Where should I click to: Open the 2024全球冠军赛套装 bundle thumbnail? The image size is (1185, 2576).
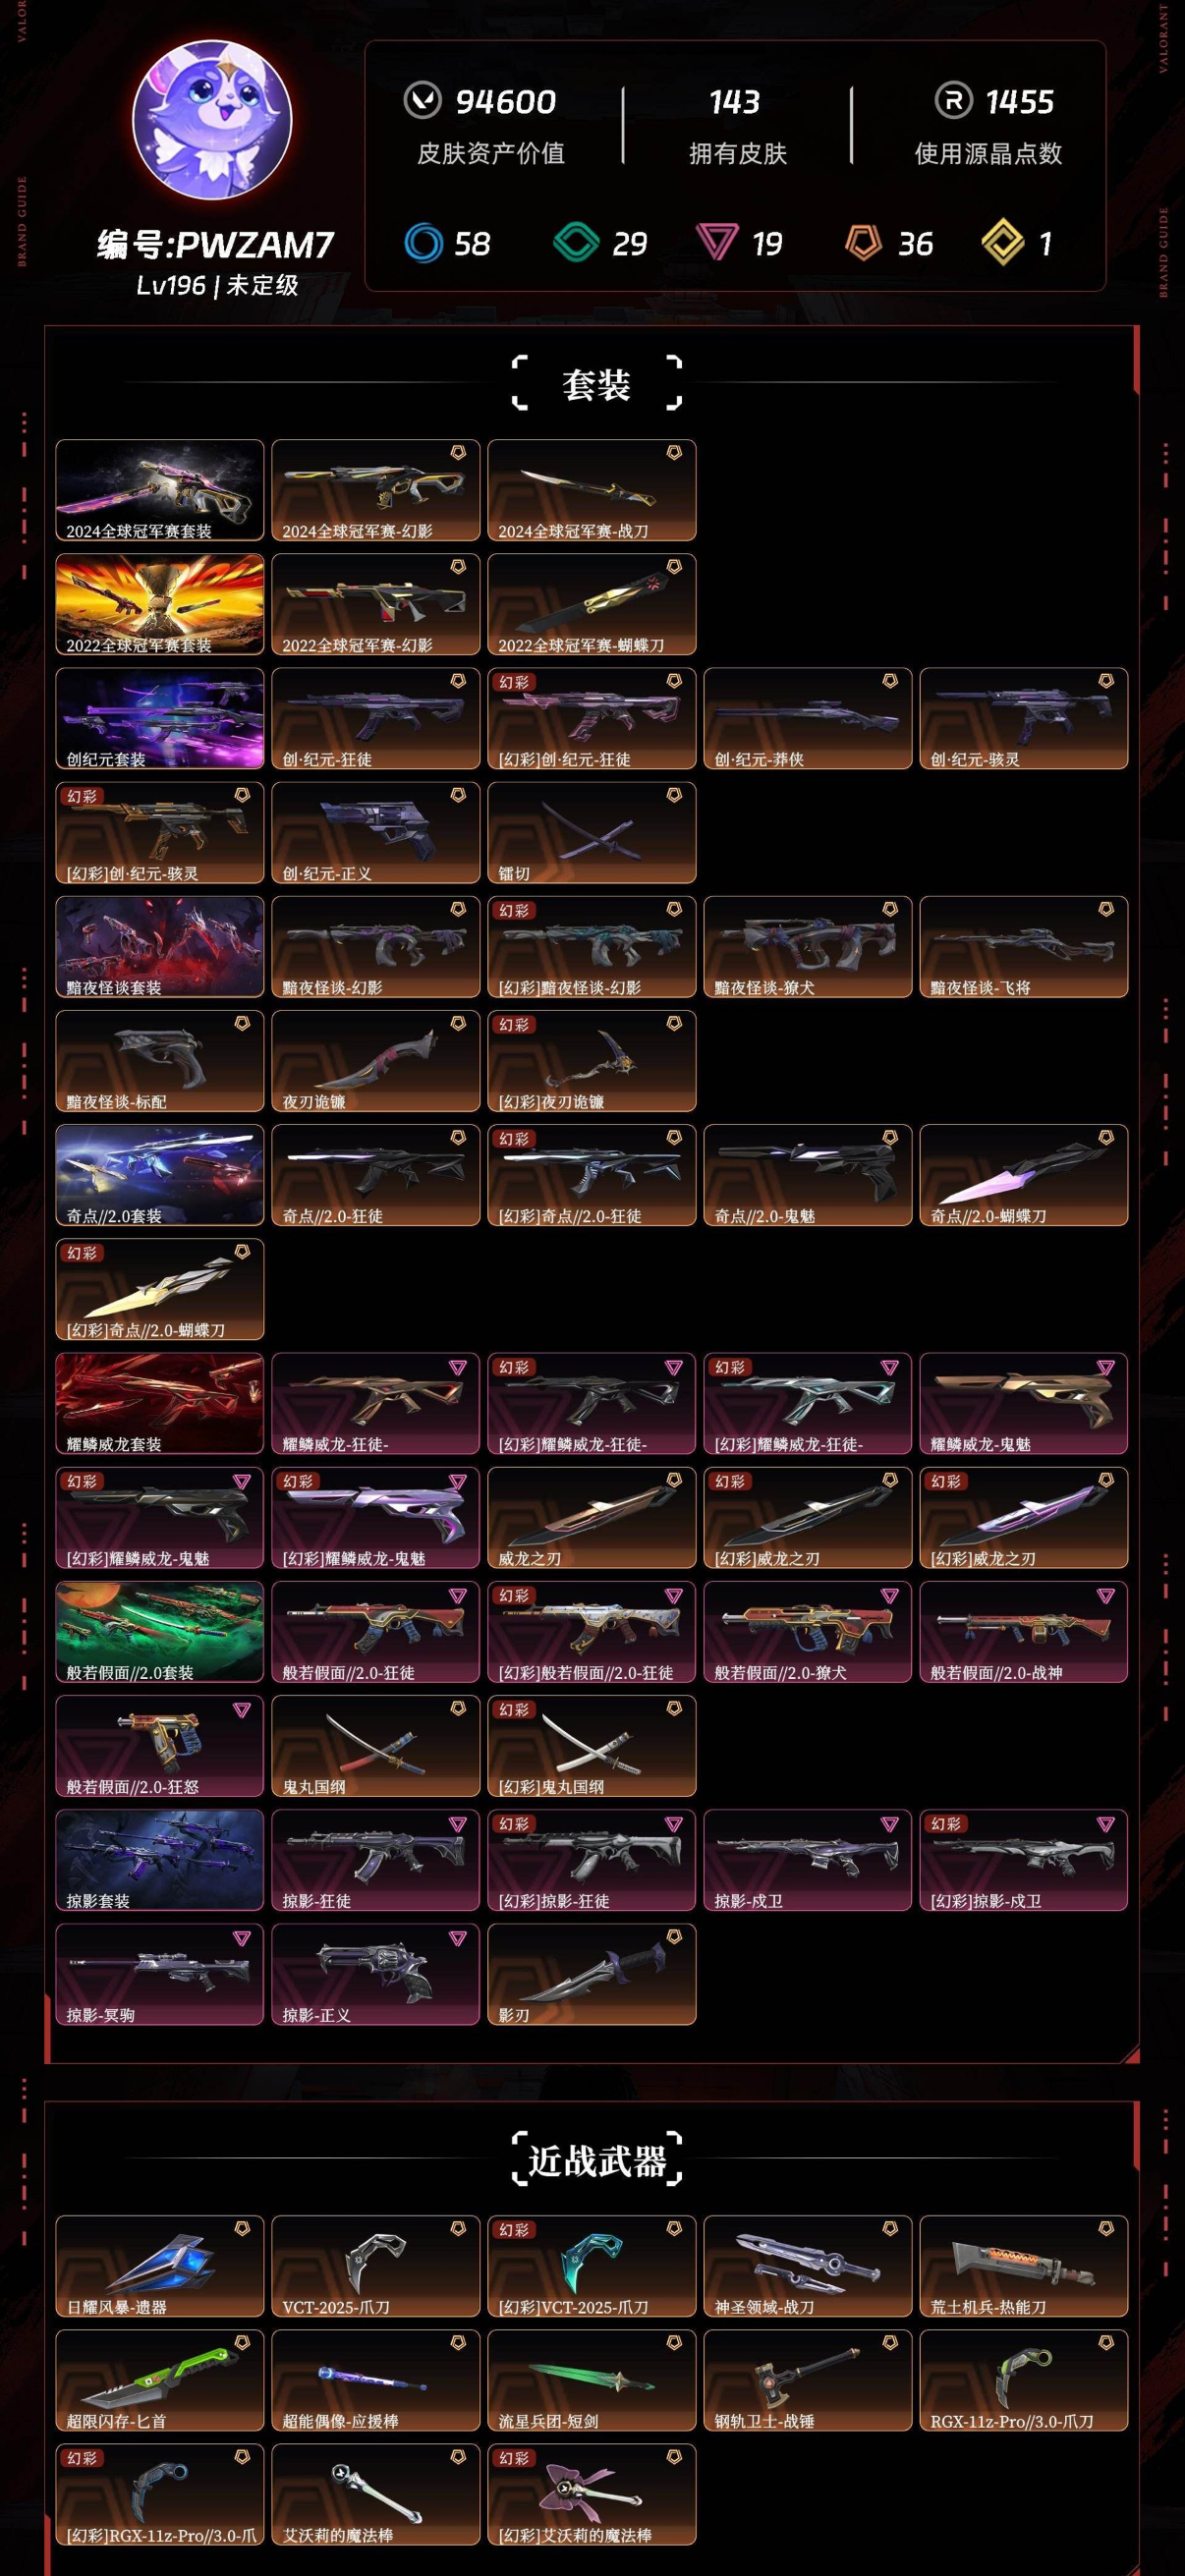tap(160, 490)
